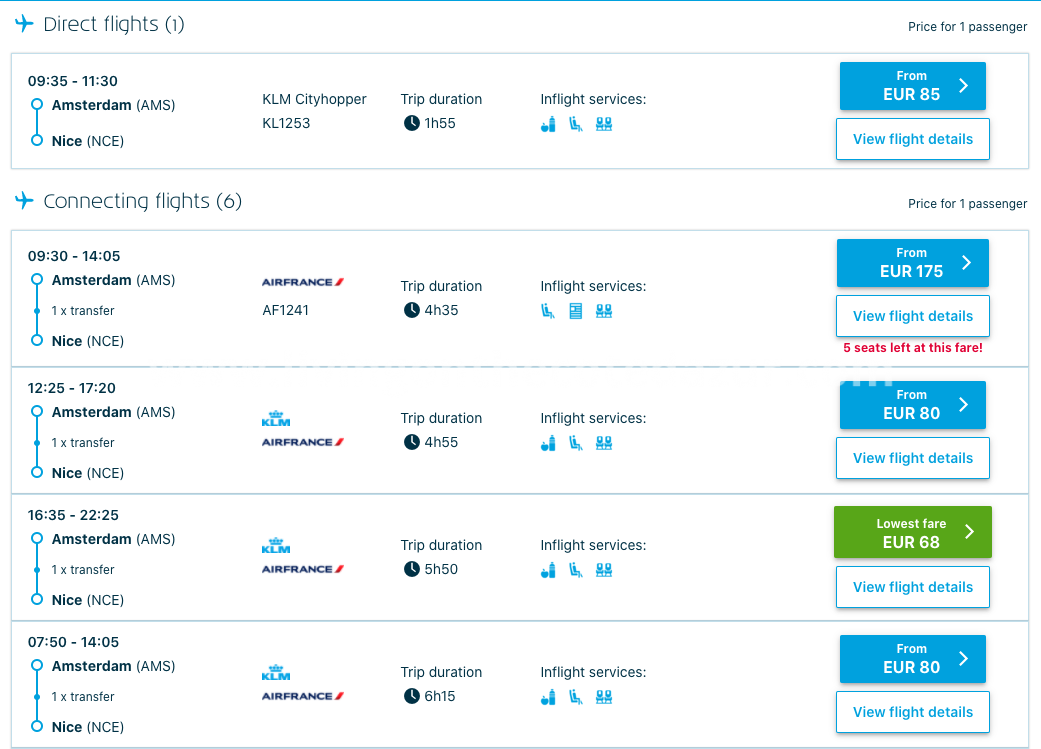Select the Lowest fare EUR 68 option
The width and height of the screenshot is (1041, 749).
912,532
